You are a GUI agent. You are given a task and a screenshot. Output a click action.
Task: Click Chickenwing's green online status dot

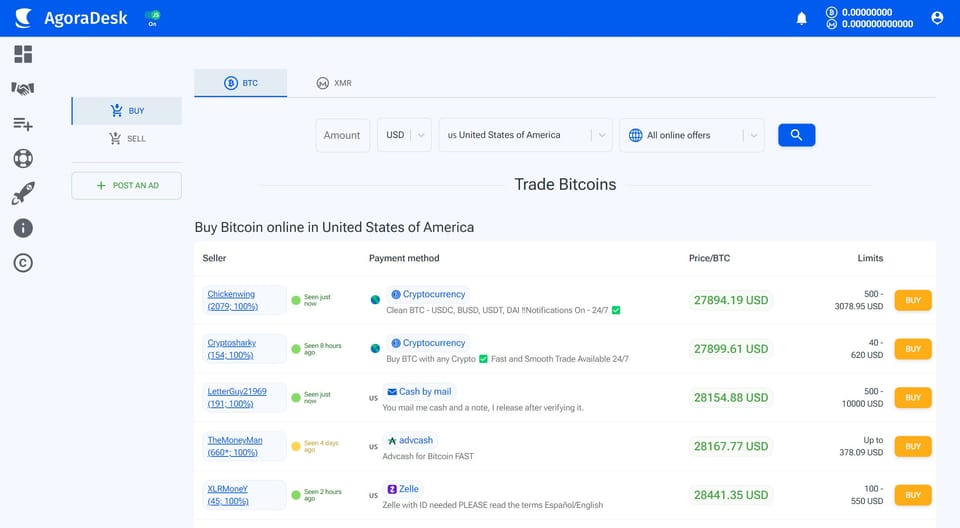tap(296, 300)
